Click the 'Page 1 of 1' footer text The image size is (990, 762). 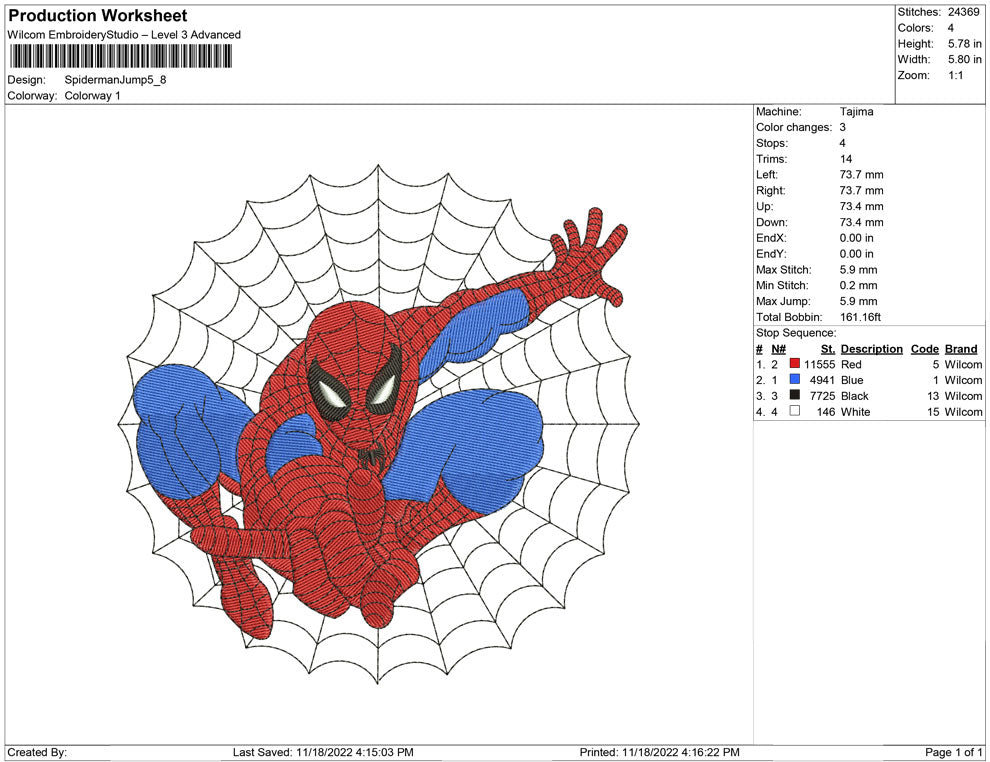click(954, 753)
